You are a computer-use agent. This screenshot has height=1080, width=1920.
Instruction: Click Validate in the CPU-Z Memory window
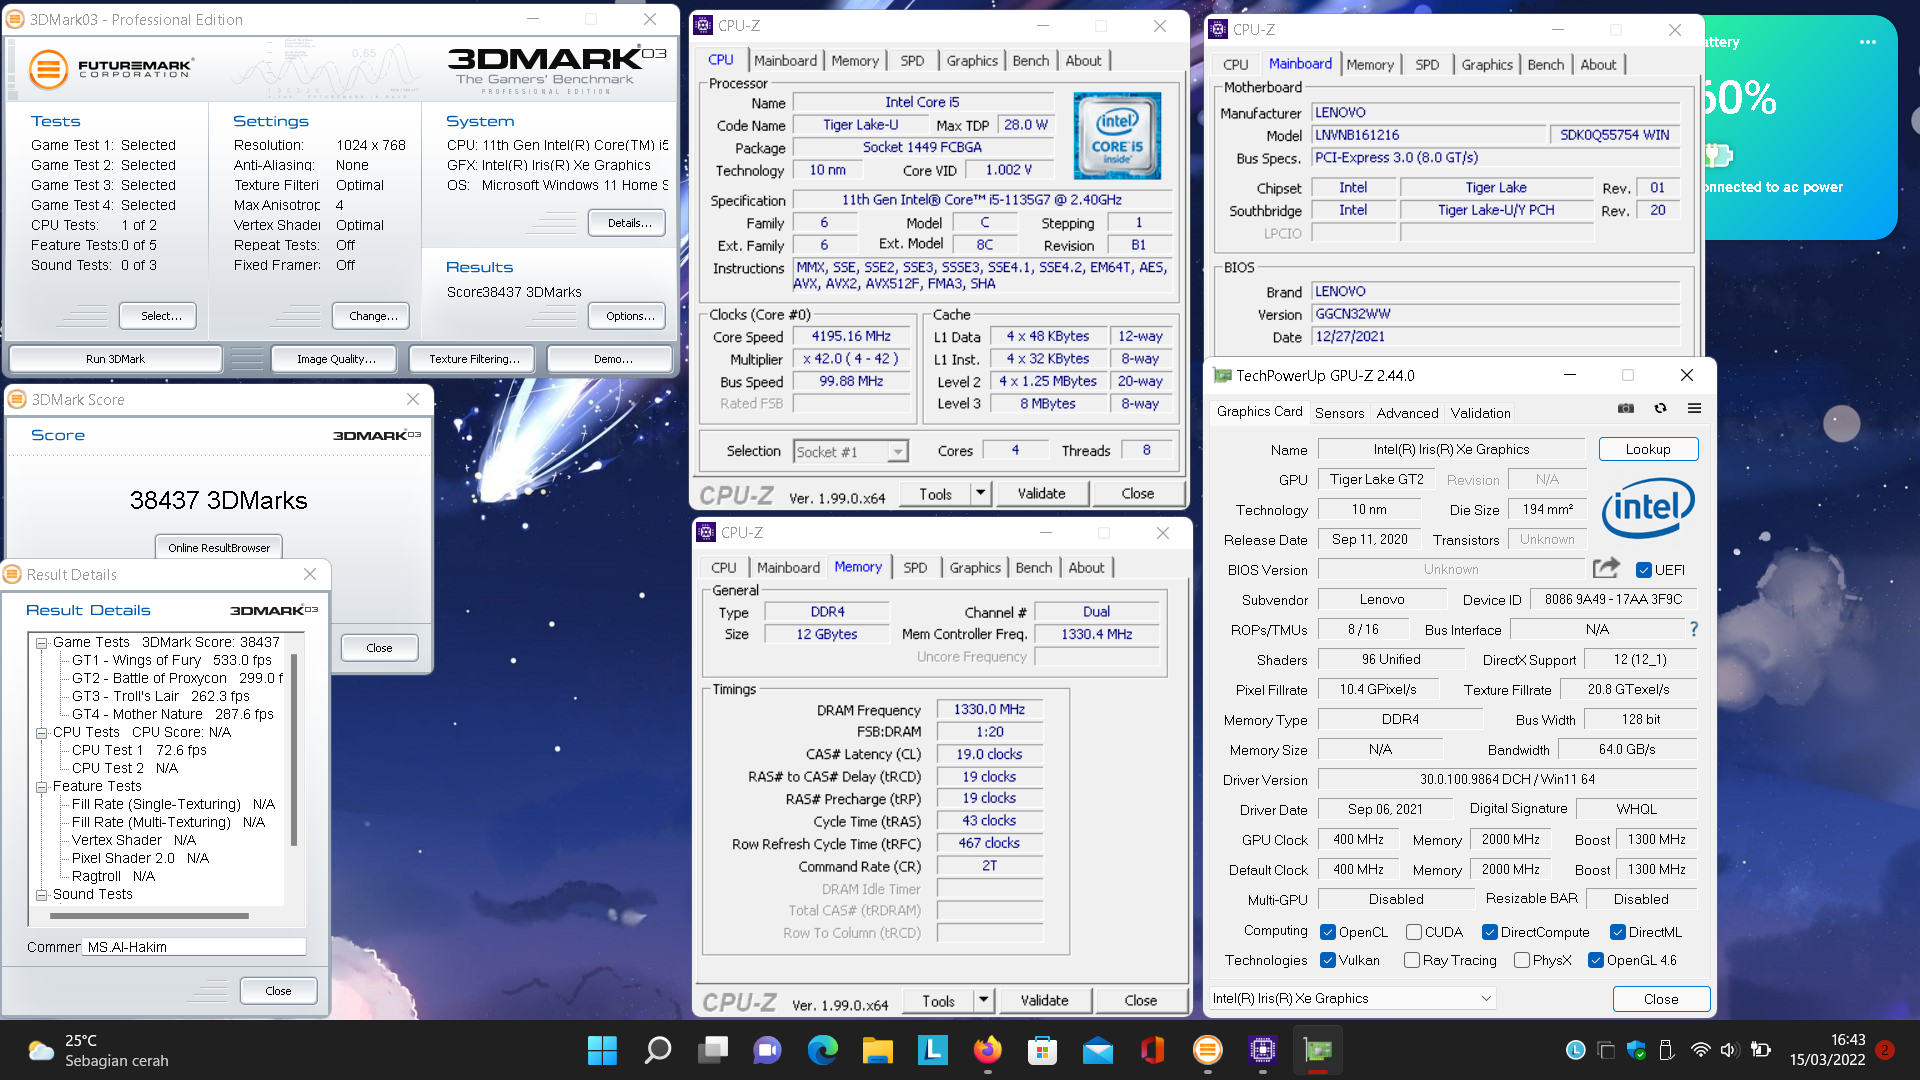(1044, 1001)
